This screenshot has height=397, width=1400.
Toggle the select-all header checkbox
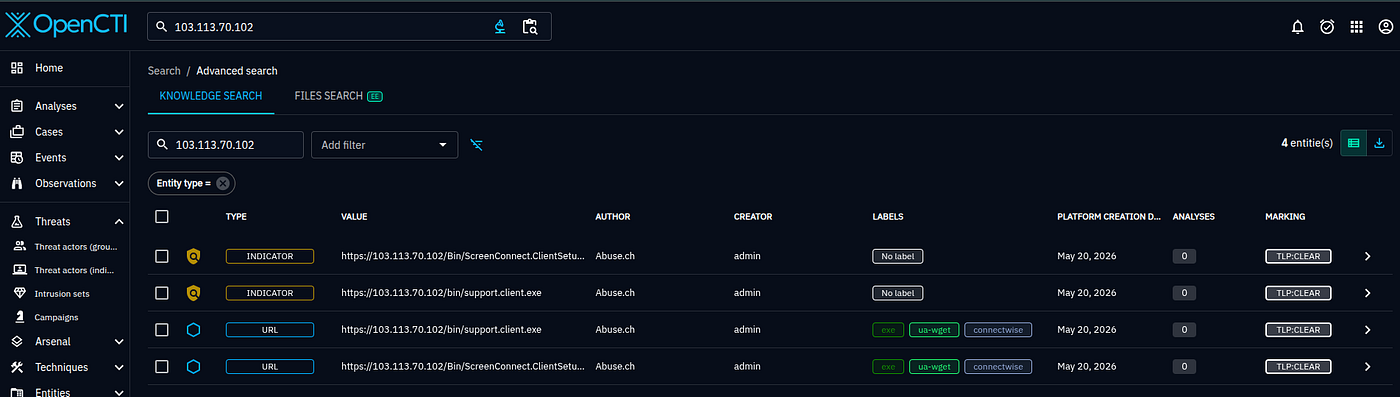[162, 216]
